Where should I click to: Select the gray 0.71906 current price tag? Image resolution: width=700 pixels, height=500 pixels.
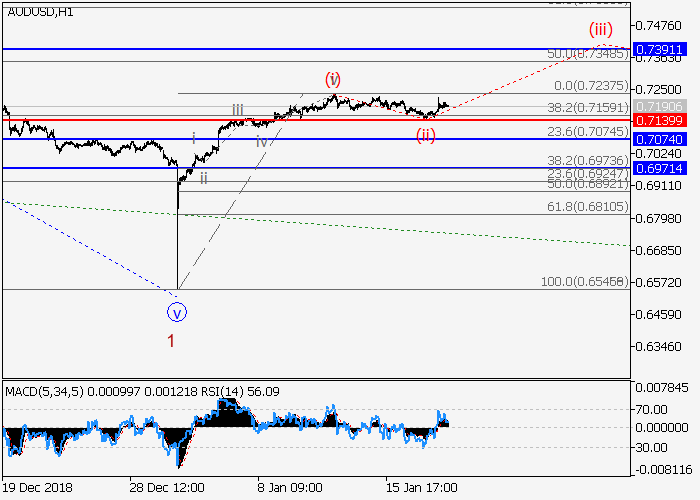[x=662, y=105]
